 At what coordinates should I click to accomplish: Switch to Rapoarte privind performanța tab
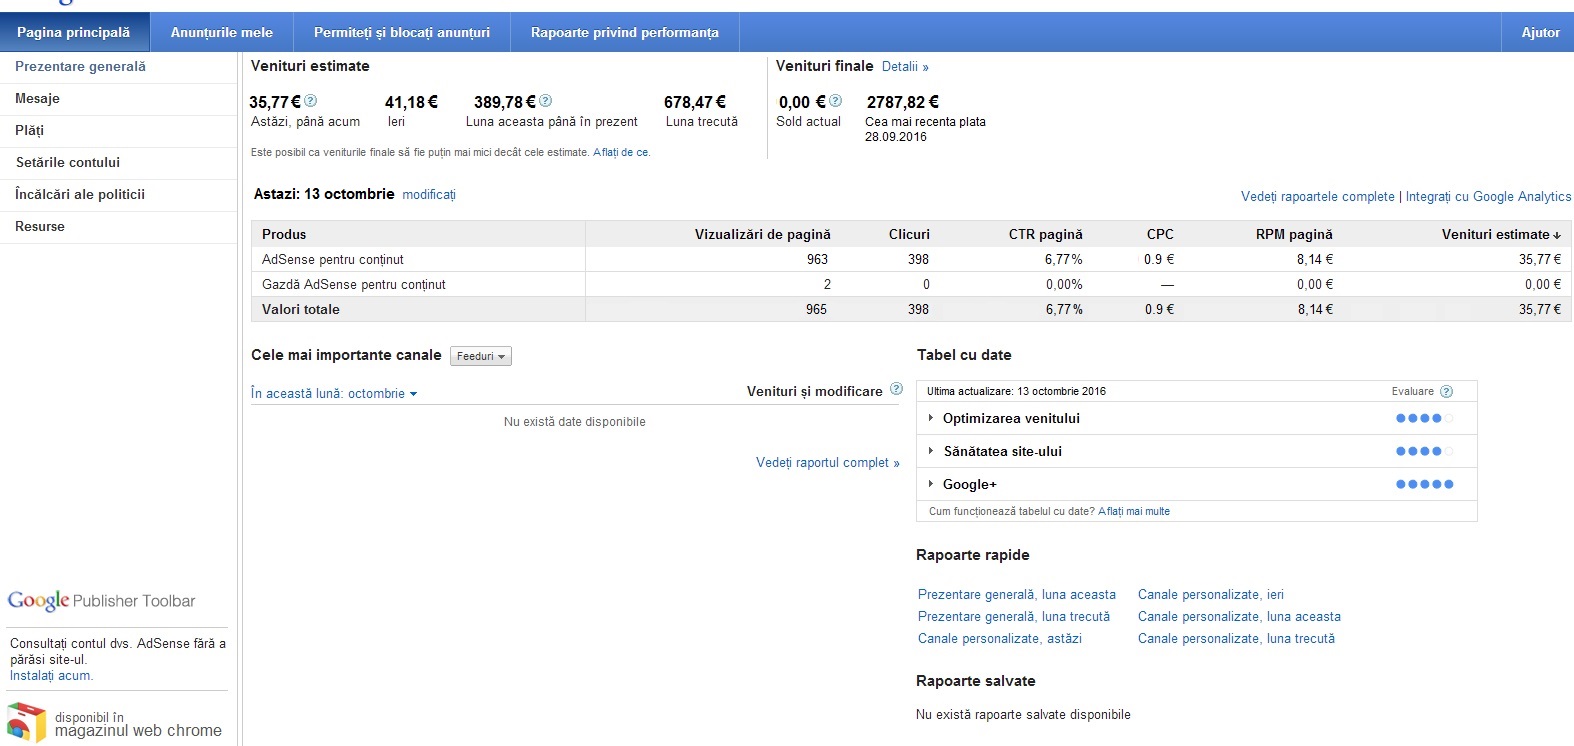pos(624,32)
